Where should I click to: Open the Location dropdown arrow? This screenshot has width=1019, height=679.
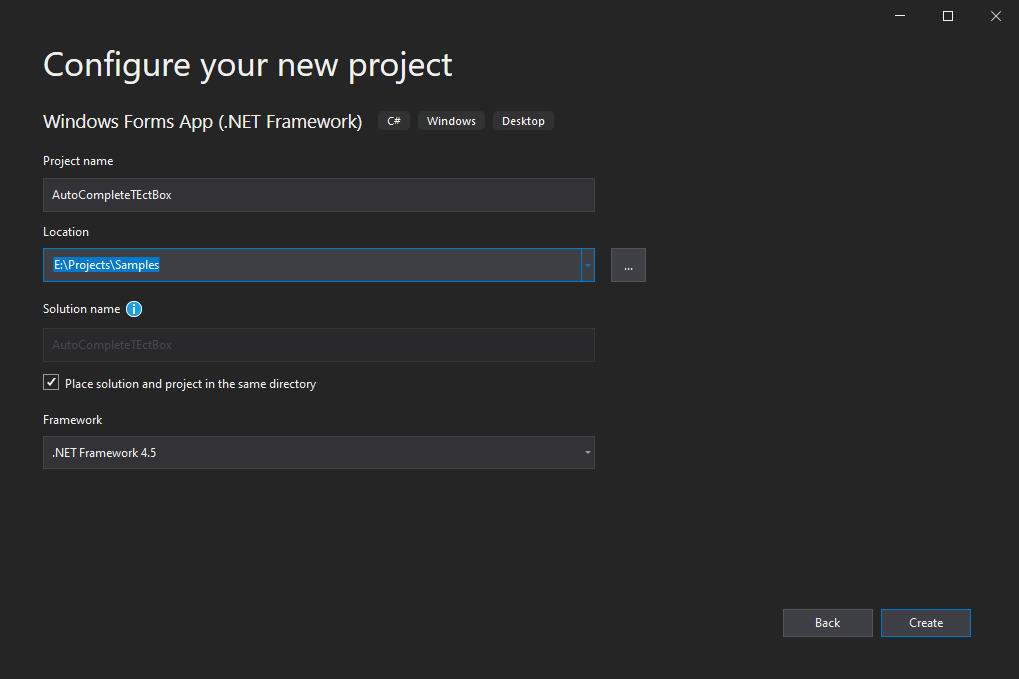[587, 265]
